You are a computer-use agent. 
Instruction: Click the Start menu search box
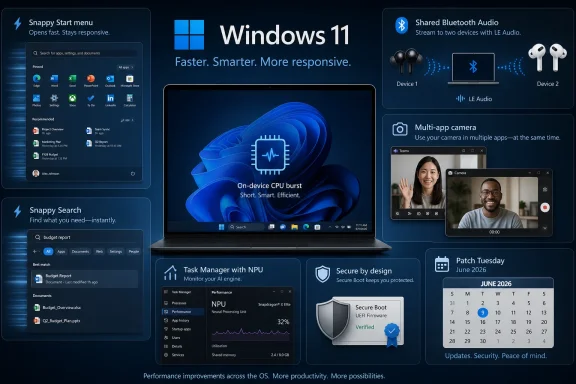pos(84,53)
